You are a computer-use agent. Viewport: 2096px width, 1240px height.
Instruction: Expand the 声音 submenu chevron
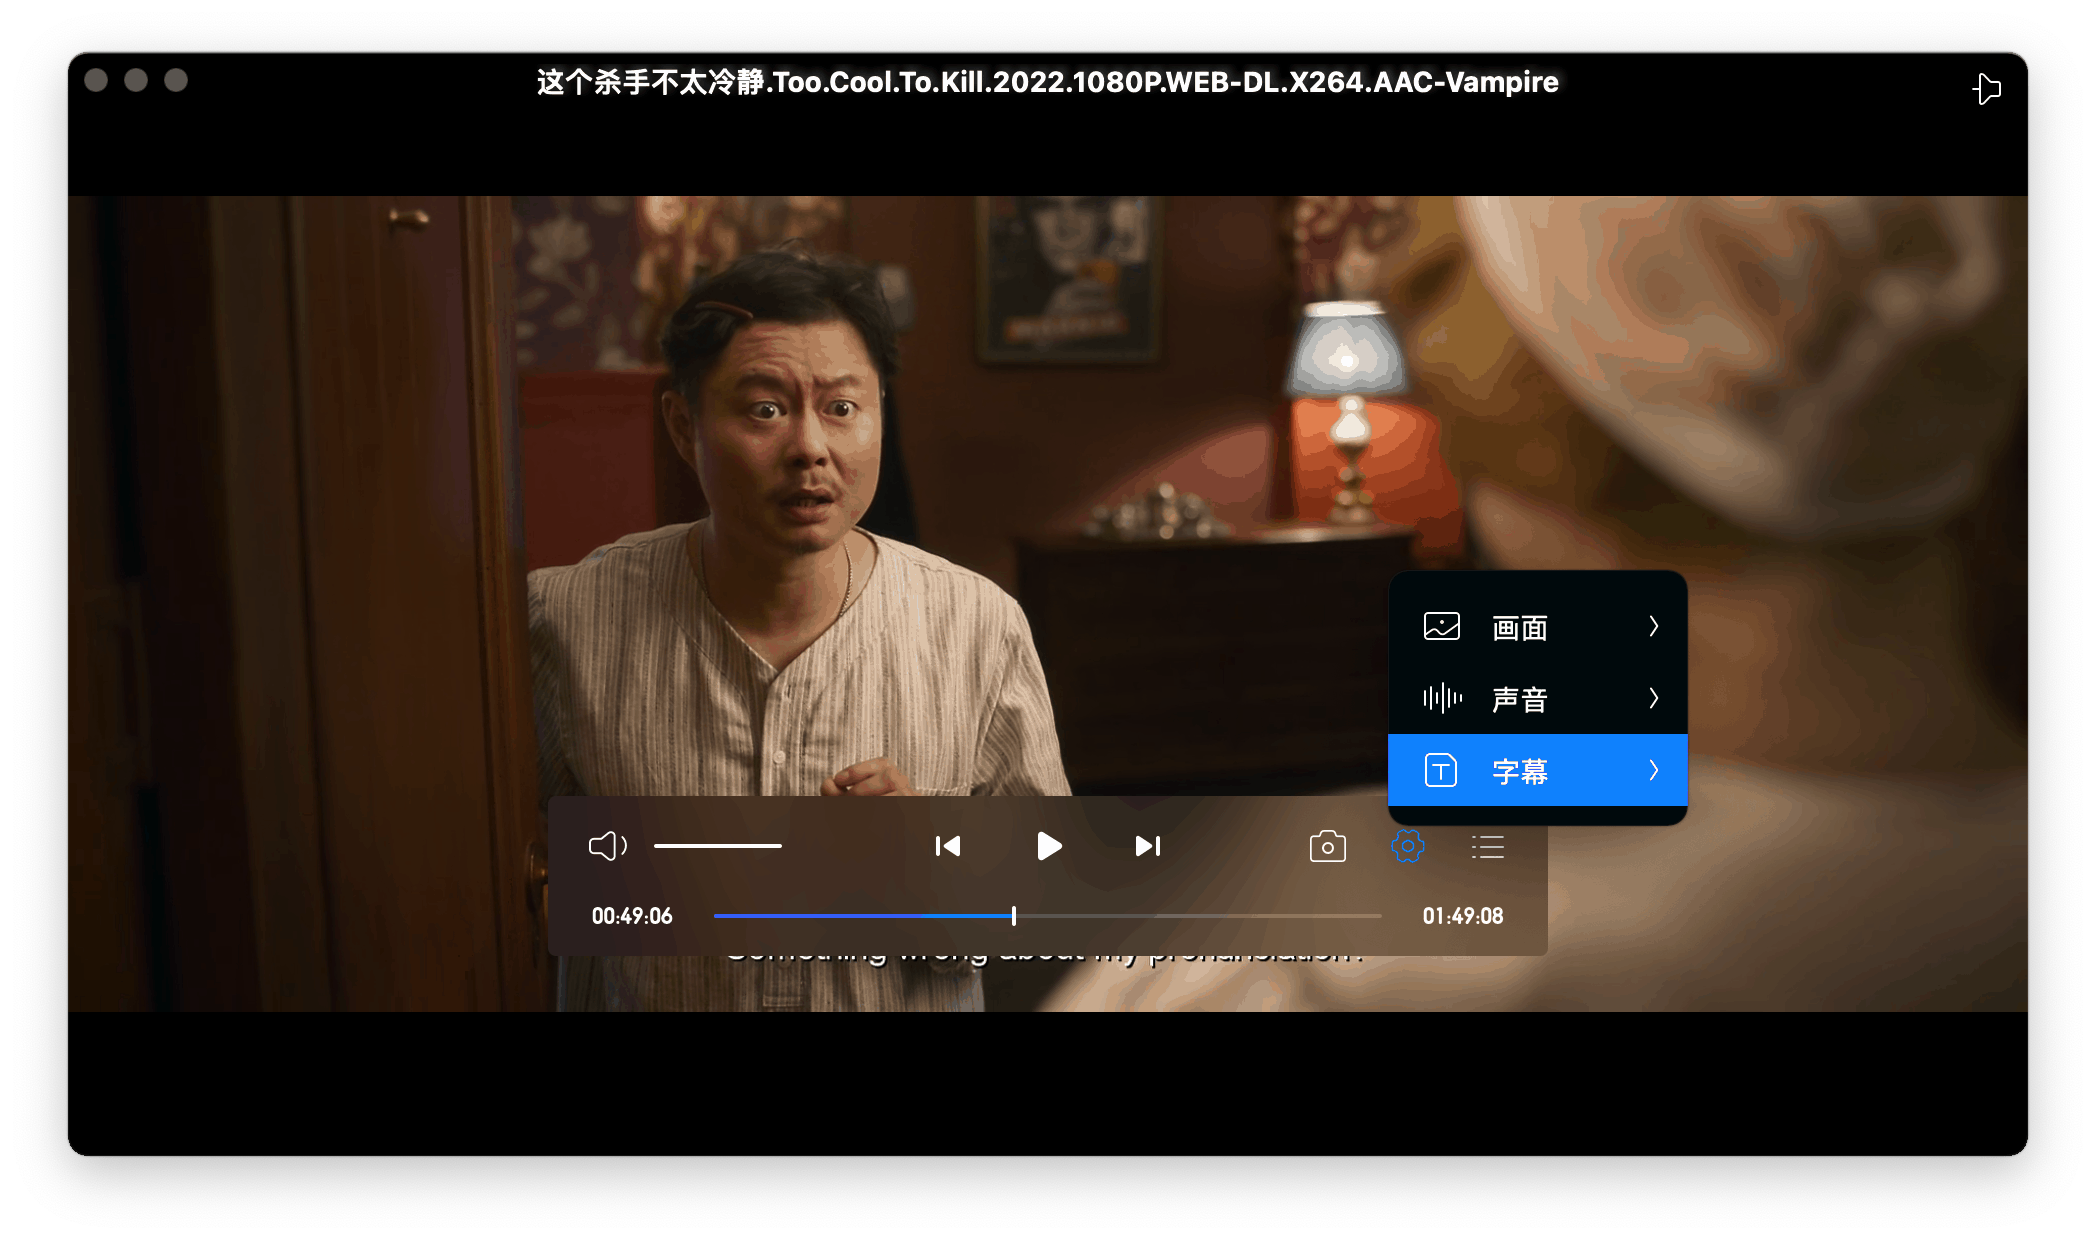coord(1653,698)
